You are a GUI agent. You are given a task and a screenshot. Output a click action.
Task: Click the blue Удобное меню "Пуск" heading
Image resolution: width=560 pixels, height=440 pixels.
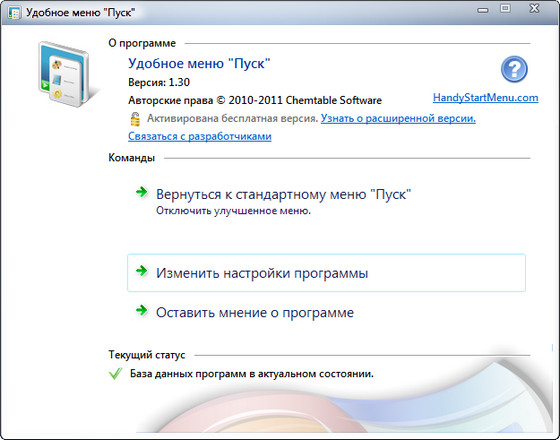coord(199,64)
